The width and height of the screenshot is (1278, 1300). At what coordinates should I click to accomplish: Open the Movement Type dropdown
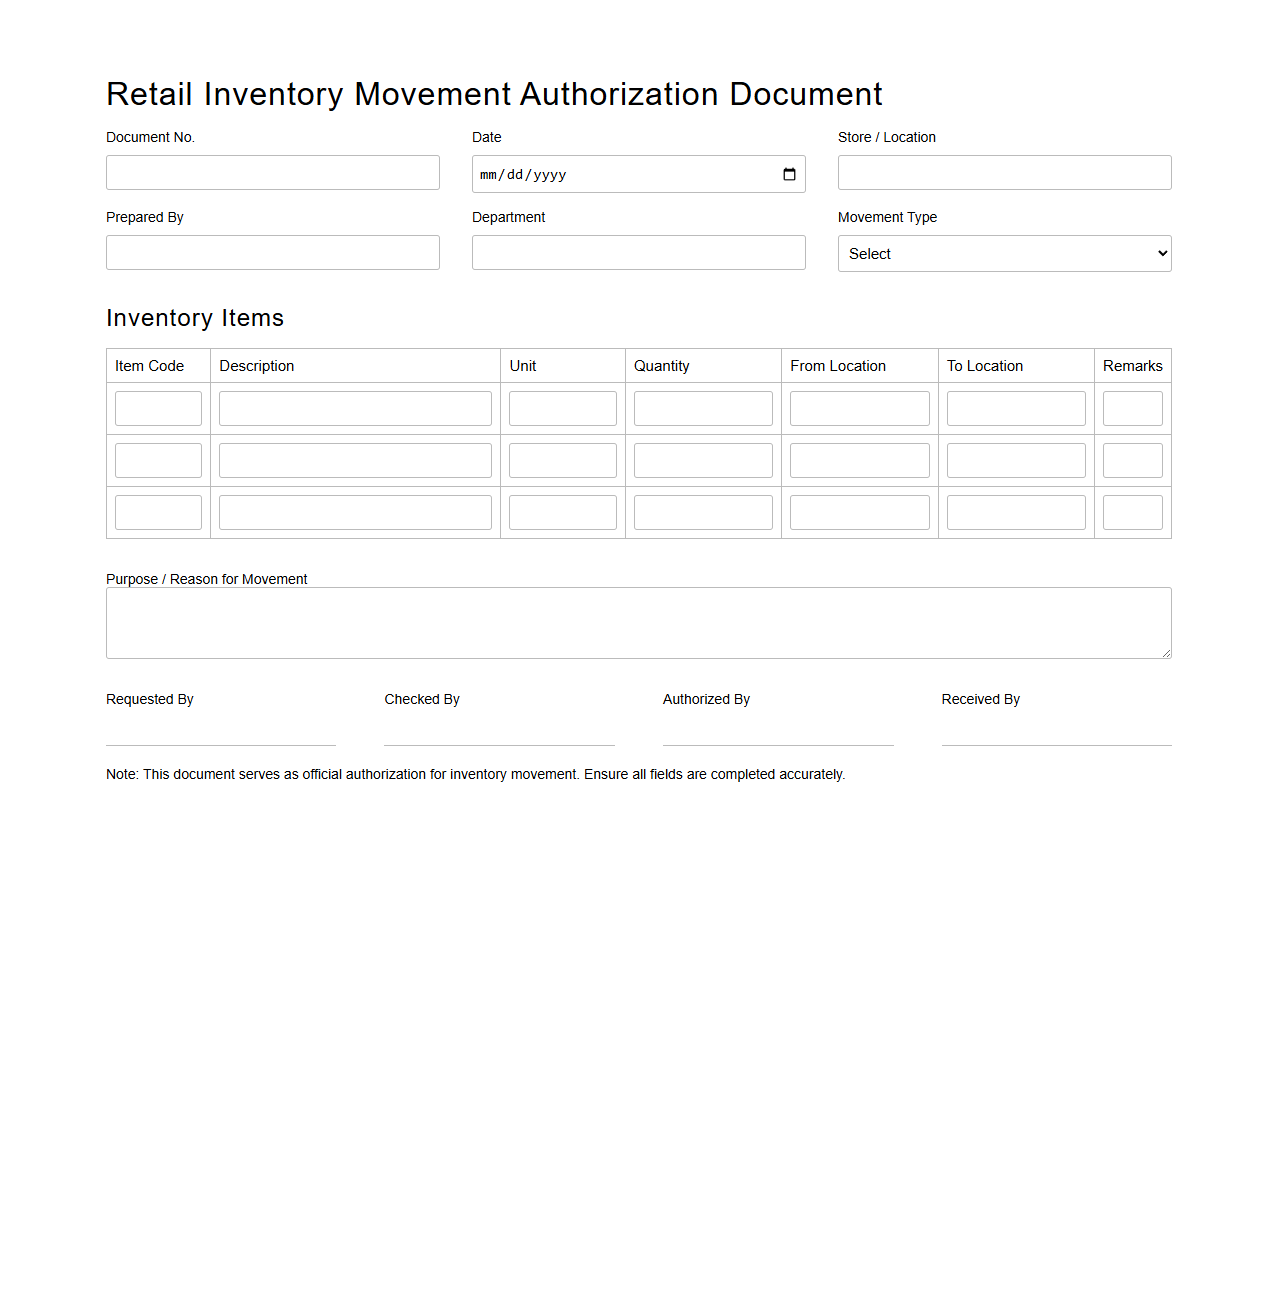[1003, 253]
